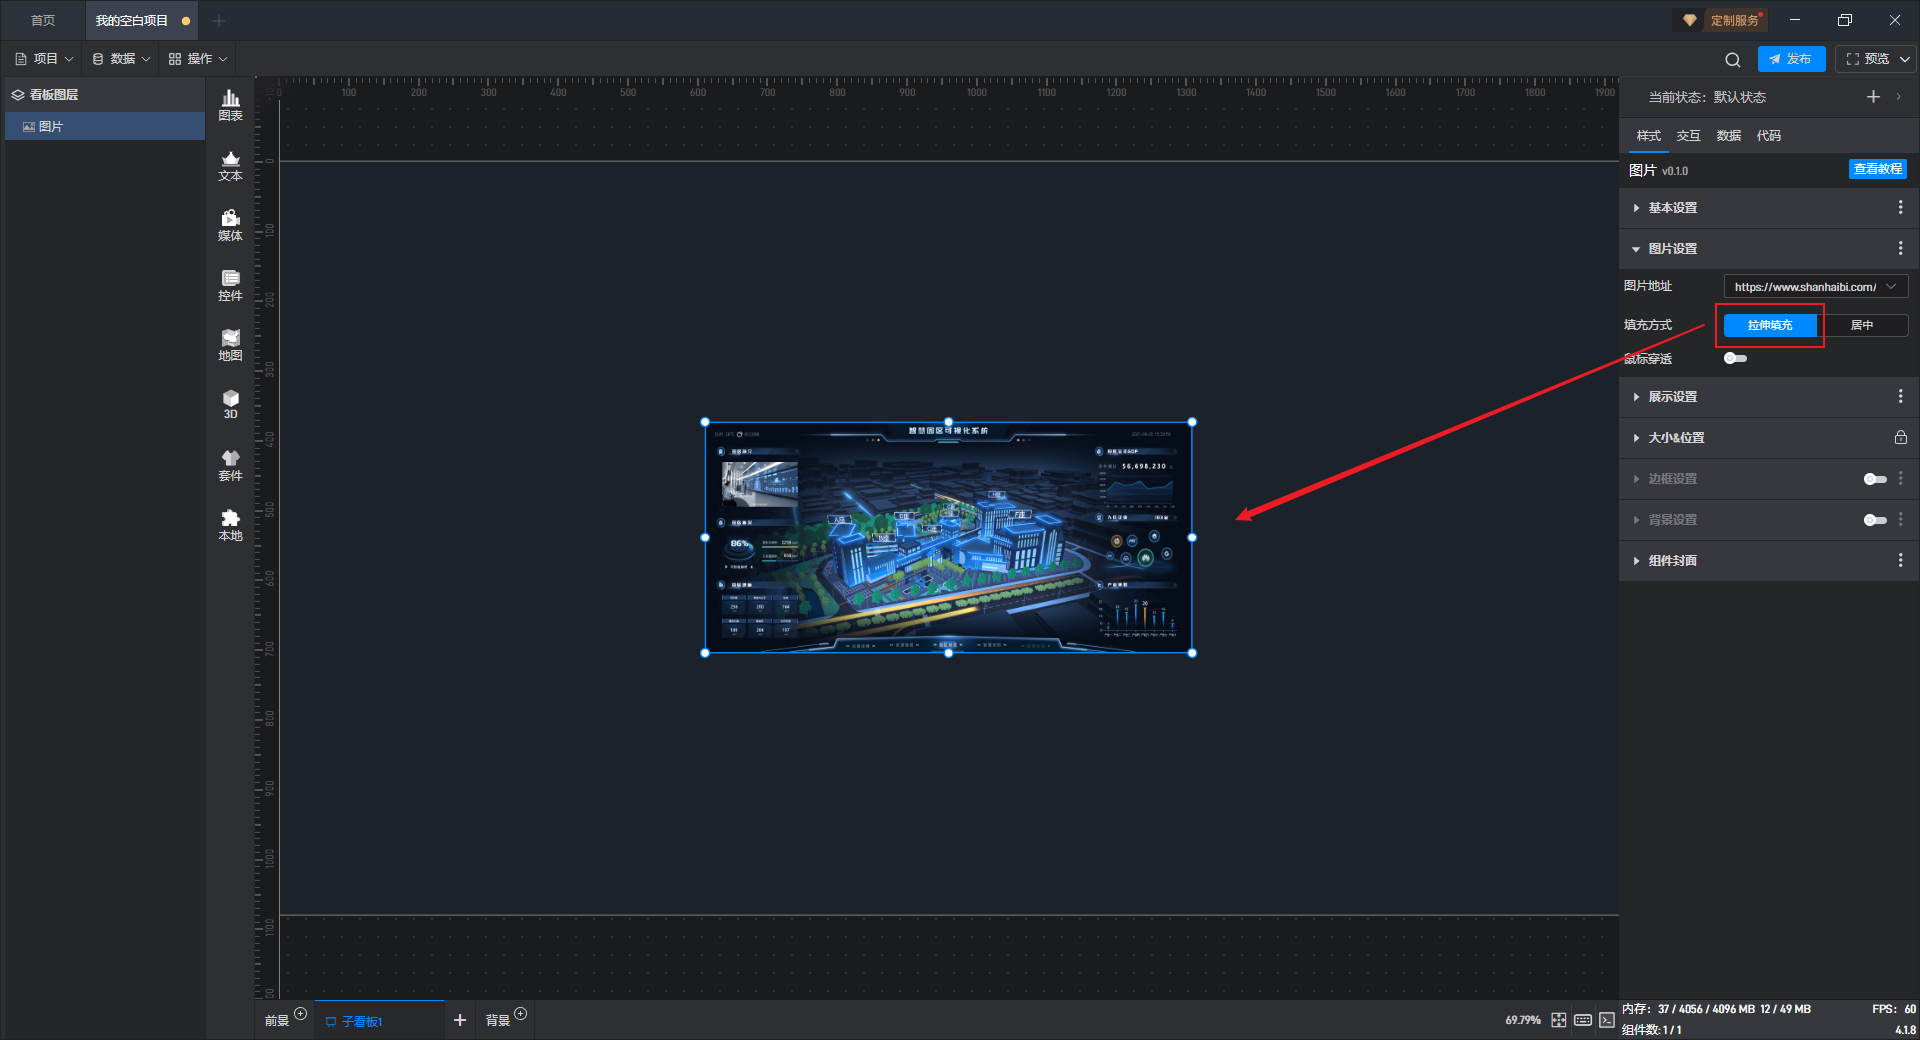Click the 定制服务 diamond button

tap(1720, 20)
